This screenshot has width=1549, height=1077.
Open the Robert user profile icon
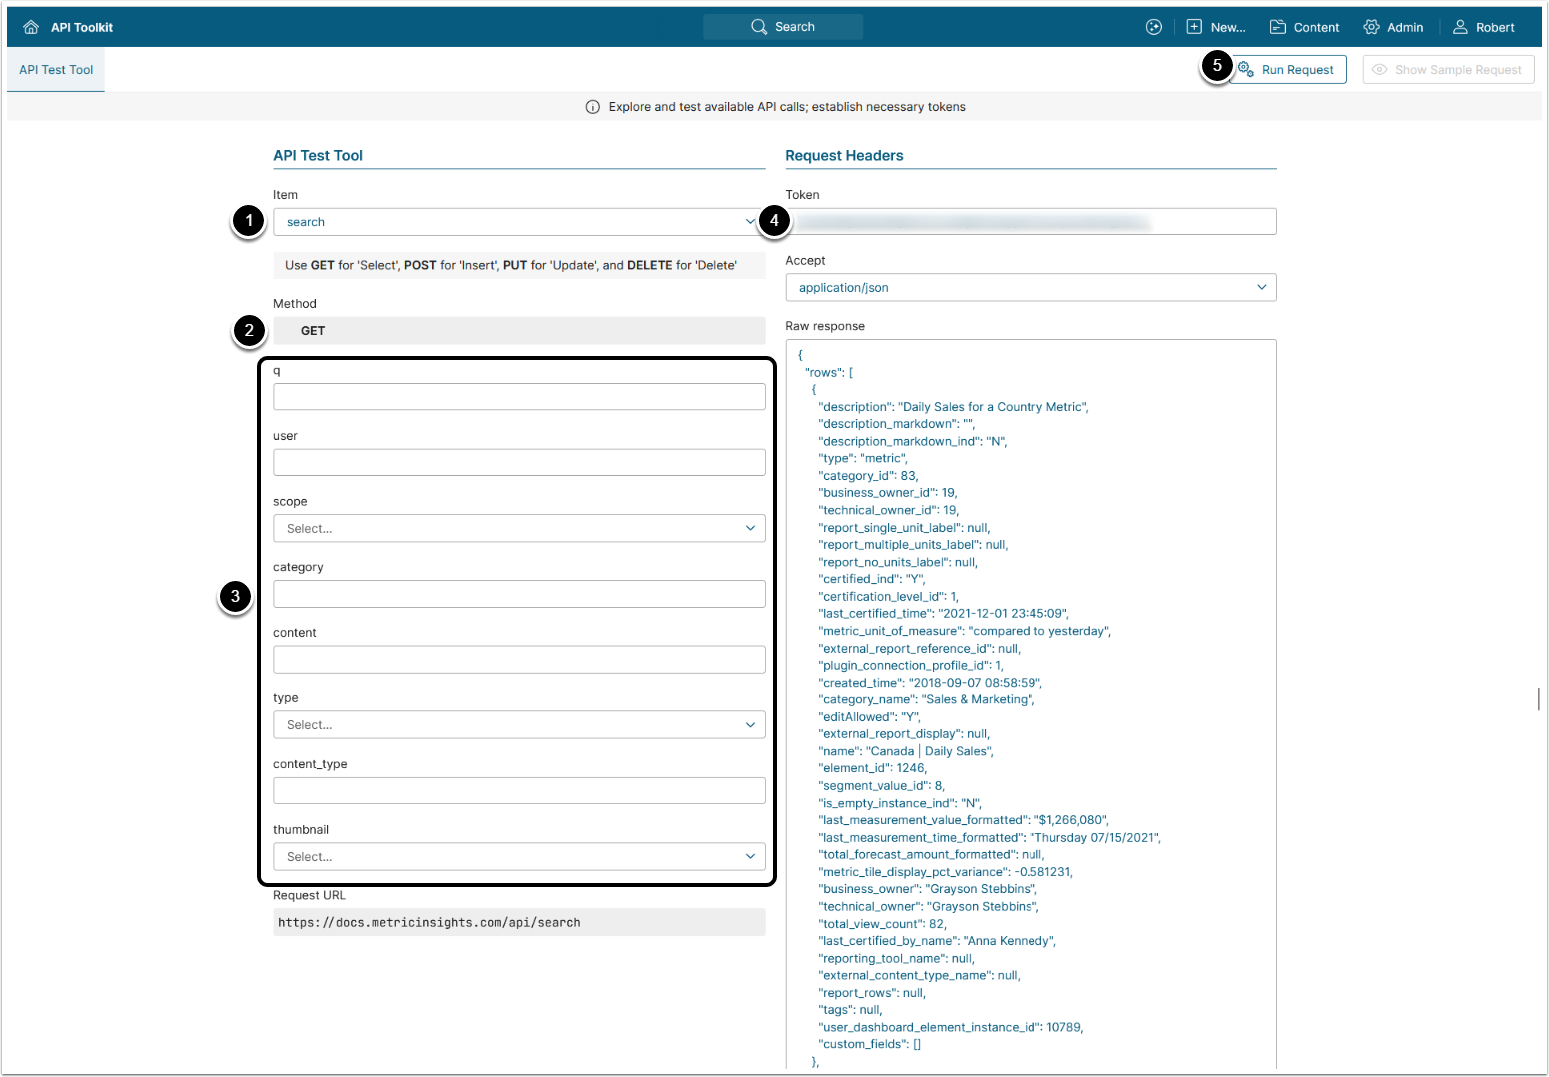click(1460, 27)
